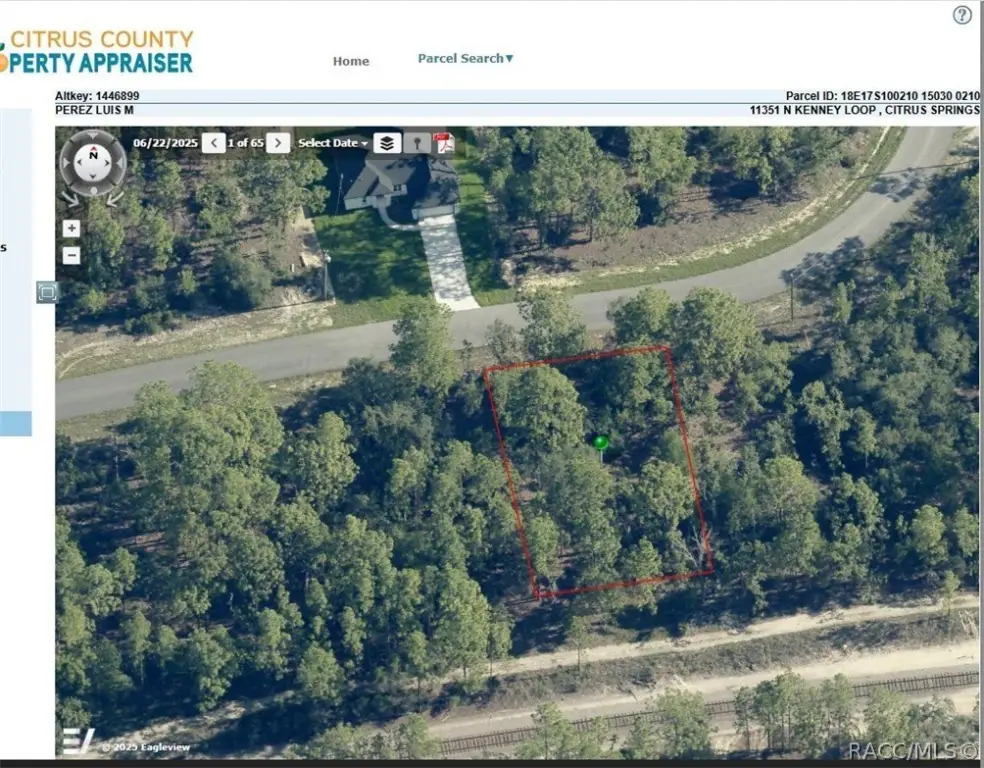Go to the Home page
This screenshot has height=768, width=984.
(351, 61)
